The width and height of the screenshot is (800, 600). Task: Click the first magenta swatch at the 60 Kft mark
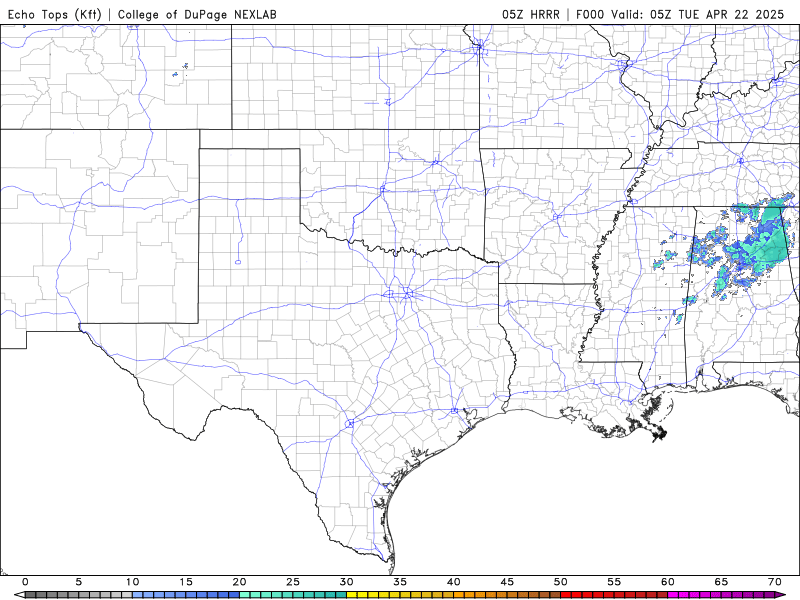click(x=673, y=595)
